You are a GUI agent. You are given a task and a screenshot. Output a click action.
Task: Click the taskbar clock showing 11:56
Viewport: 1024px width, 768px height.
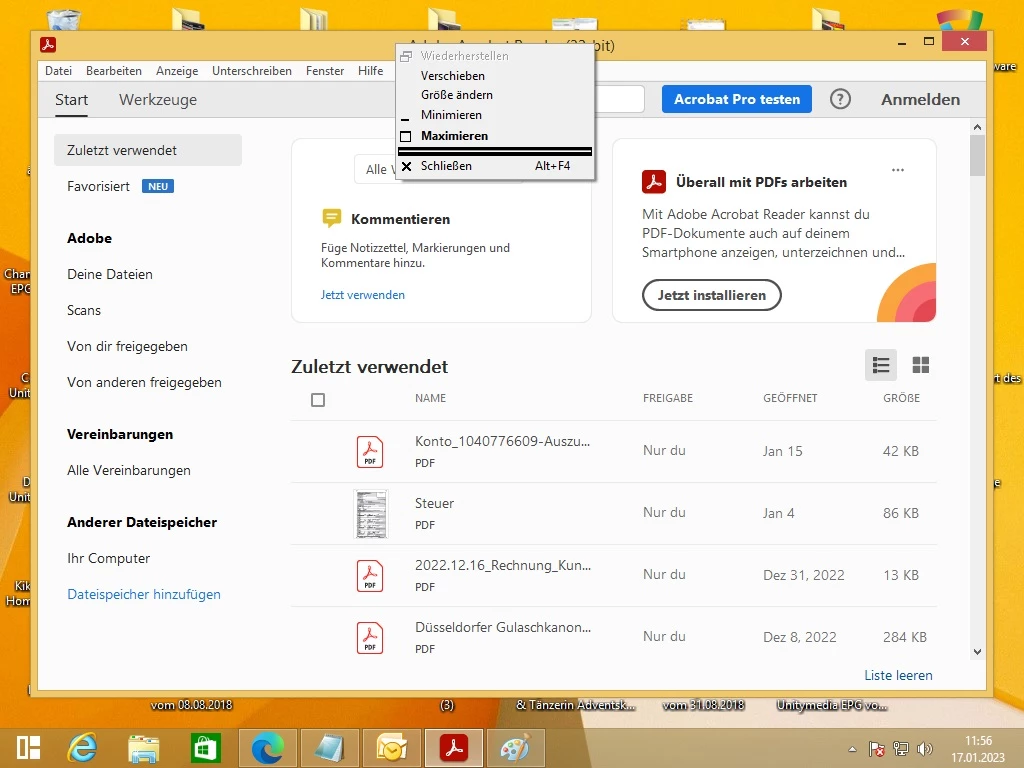pos(978,741)
